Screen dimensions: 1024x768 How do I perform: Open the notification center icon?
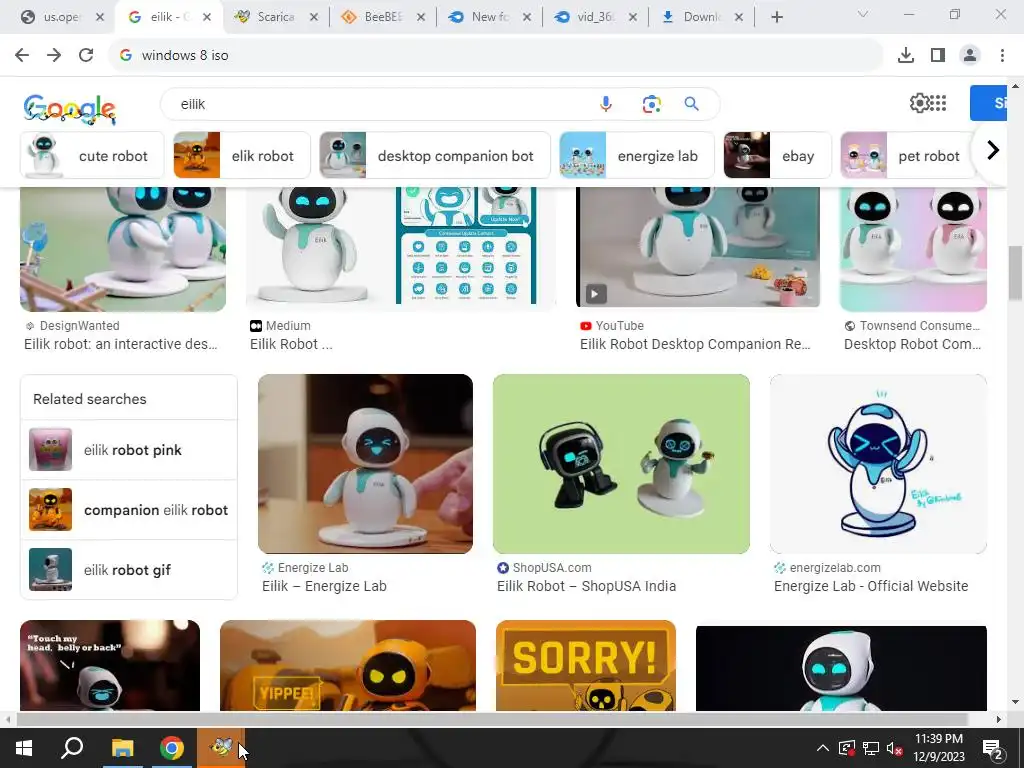coord(993,749)
